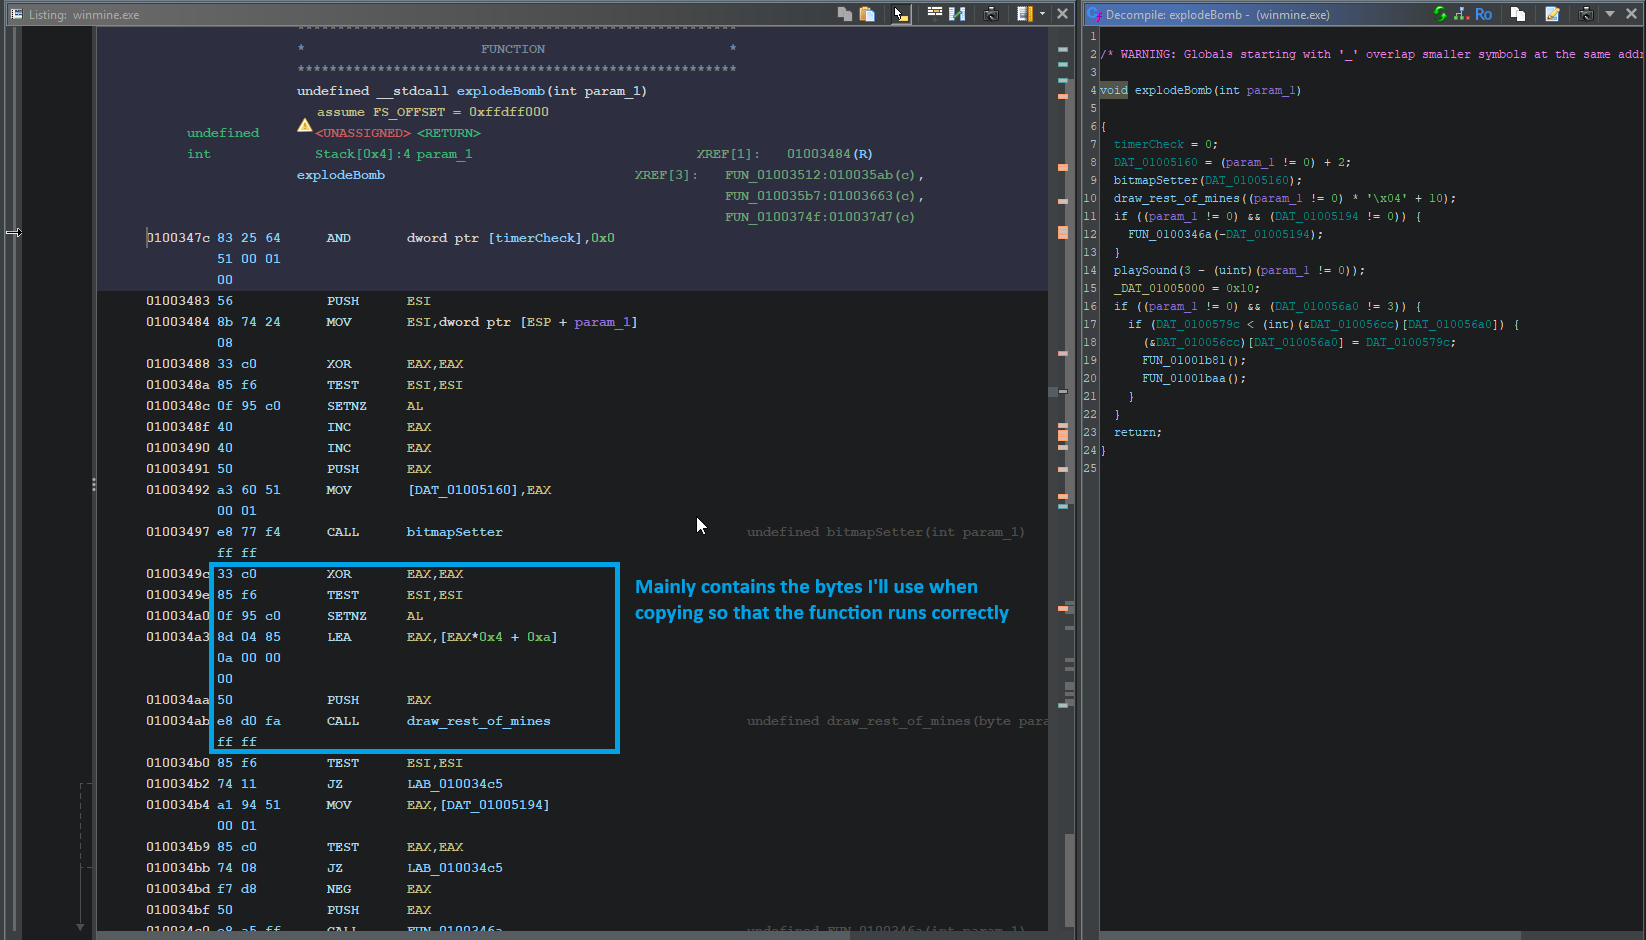
Task: Click the Paste icon in Listing toolbar
Action: (x=867, y=14)
